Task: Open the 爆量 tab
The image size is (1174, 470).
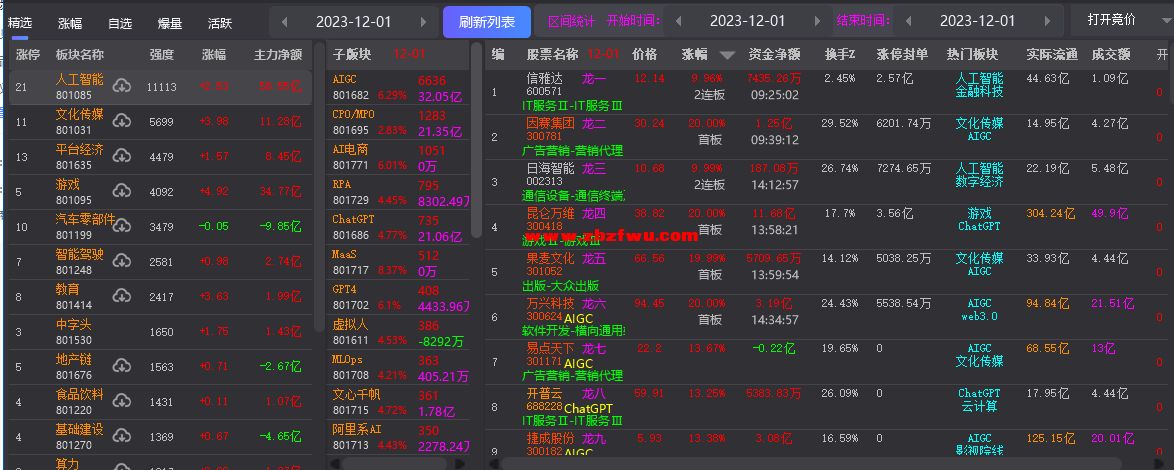Action: [x=170, y=23]
